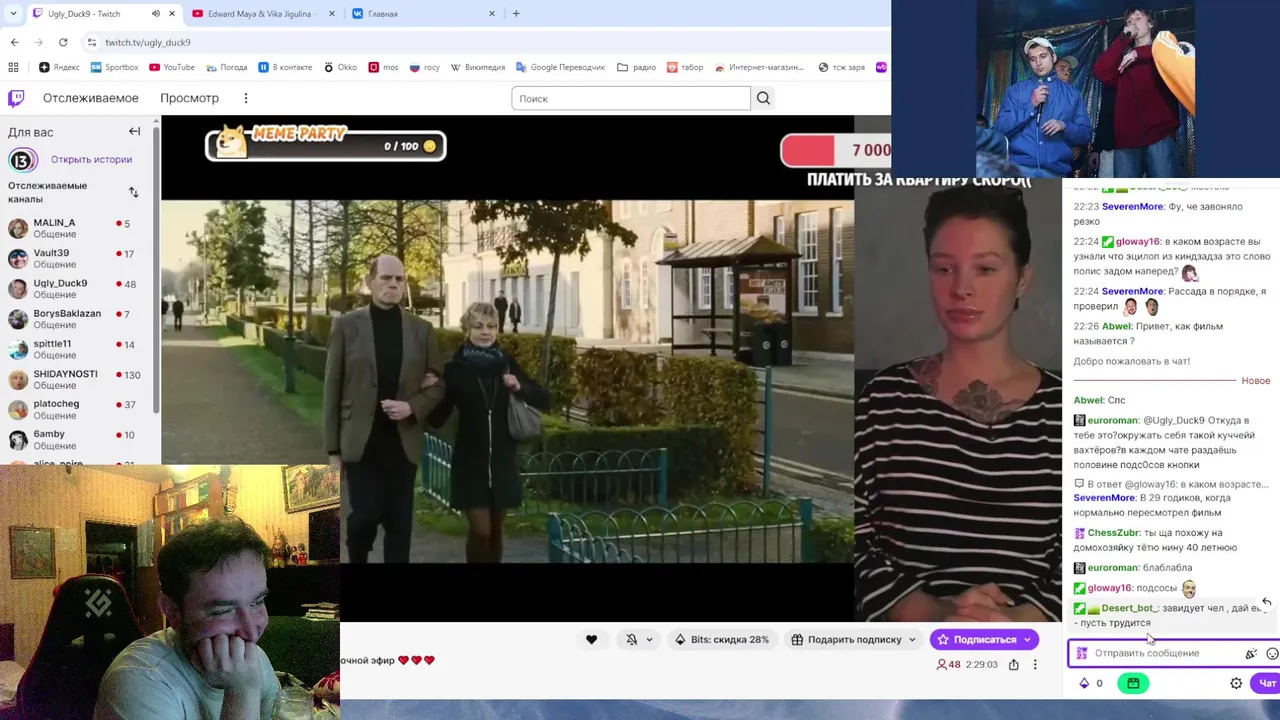The height and width of the screenshot is (720, 1280).
Task: Click the Подписаться subscribe button
Action: [984, 640]
